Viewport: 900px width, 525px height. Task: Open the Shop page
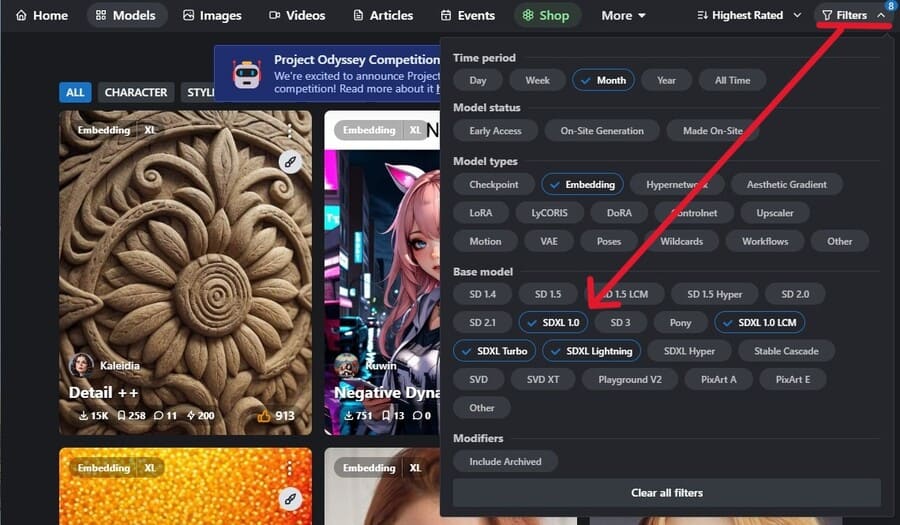pyautogui.click(x=545, y=15)
